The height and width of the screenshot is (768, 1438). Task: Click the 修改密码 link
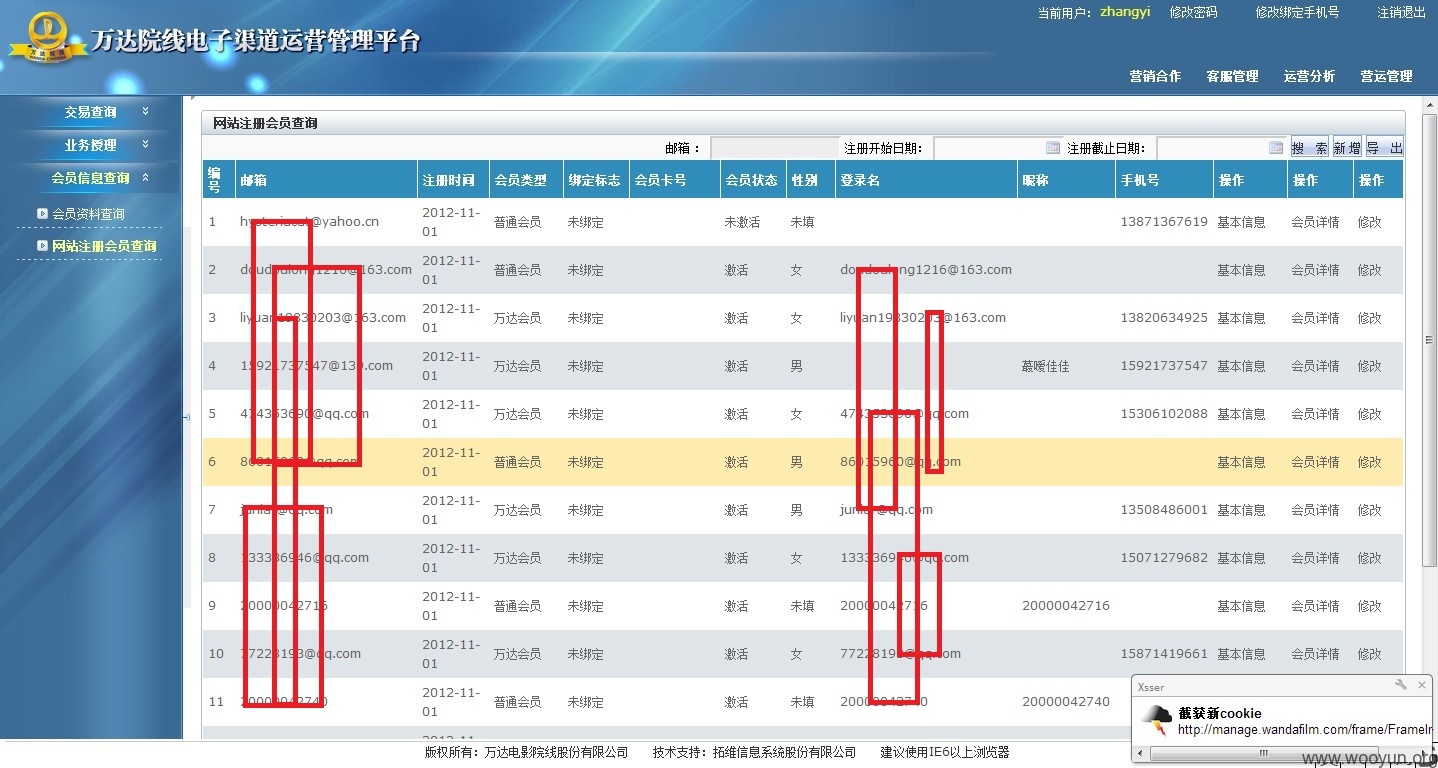(1193, 12)
